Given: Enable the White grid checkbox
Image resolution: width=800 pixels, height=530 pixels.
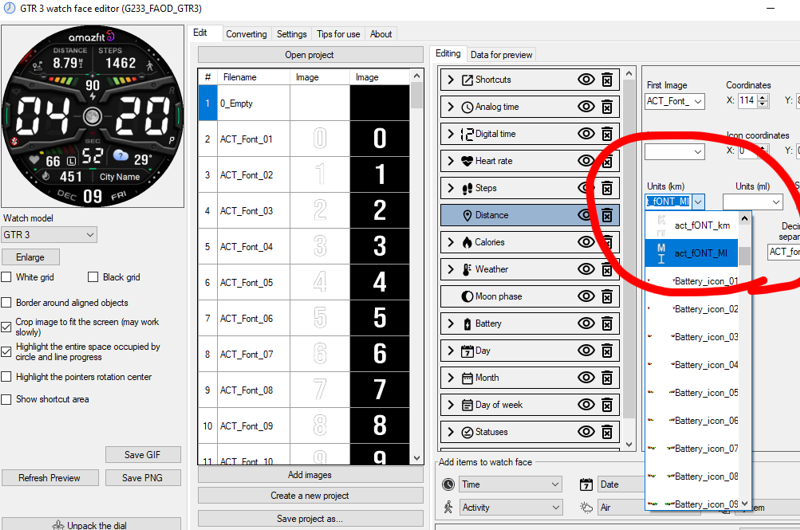Looking at the screenshot, I should coord(7,277).
